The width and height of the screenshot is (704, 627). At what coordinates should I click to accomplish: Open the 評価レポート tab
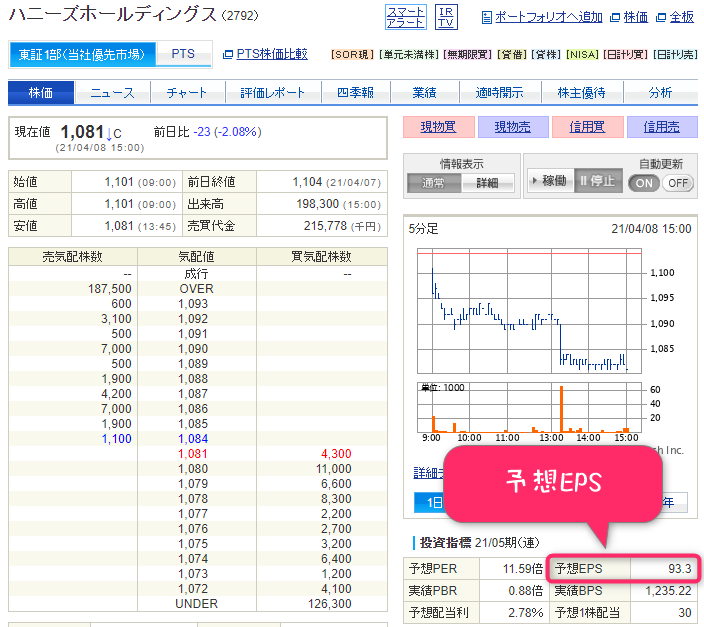[273, 93]
